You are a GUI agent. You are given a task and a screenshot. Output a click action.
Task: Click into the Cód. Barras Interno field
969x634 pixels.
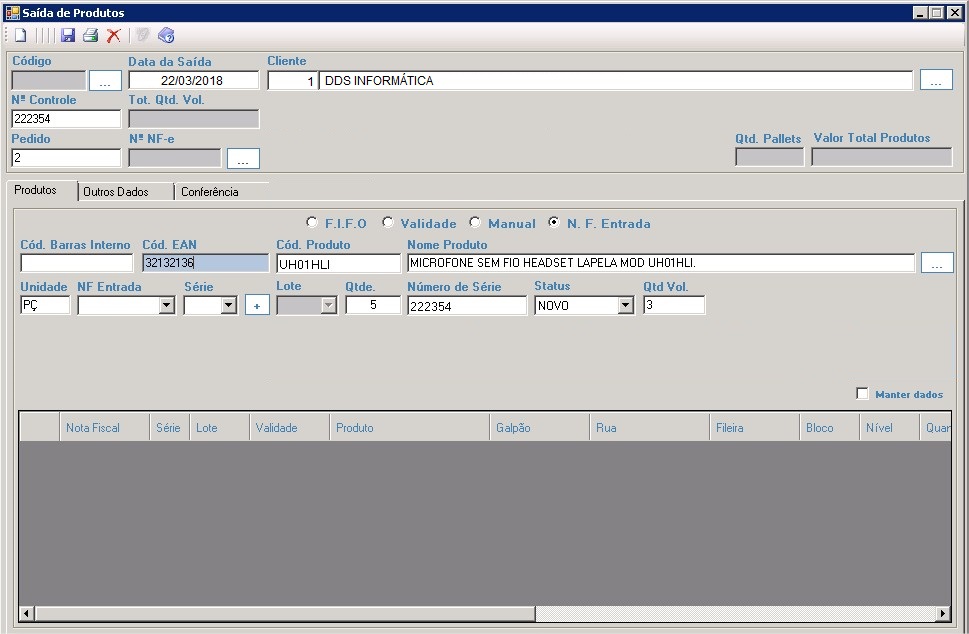(76, 264)
